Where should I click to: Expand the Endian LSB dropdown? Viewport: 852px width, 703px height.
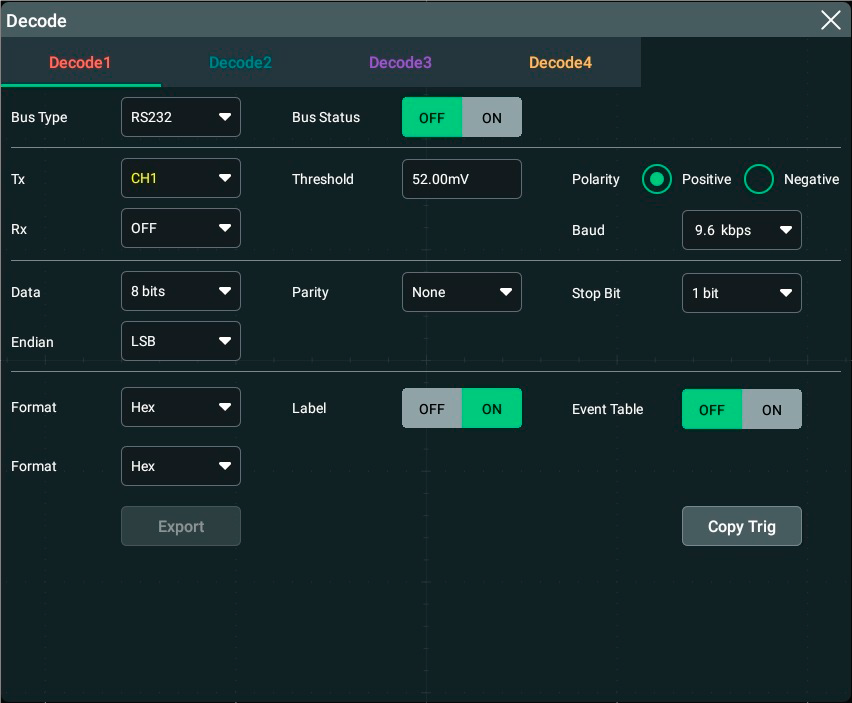tap(181, 341)
